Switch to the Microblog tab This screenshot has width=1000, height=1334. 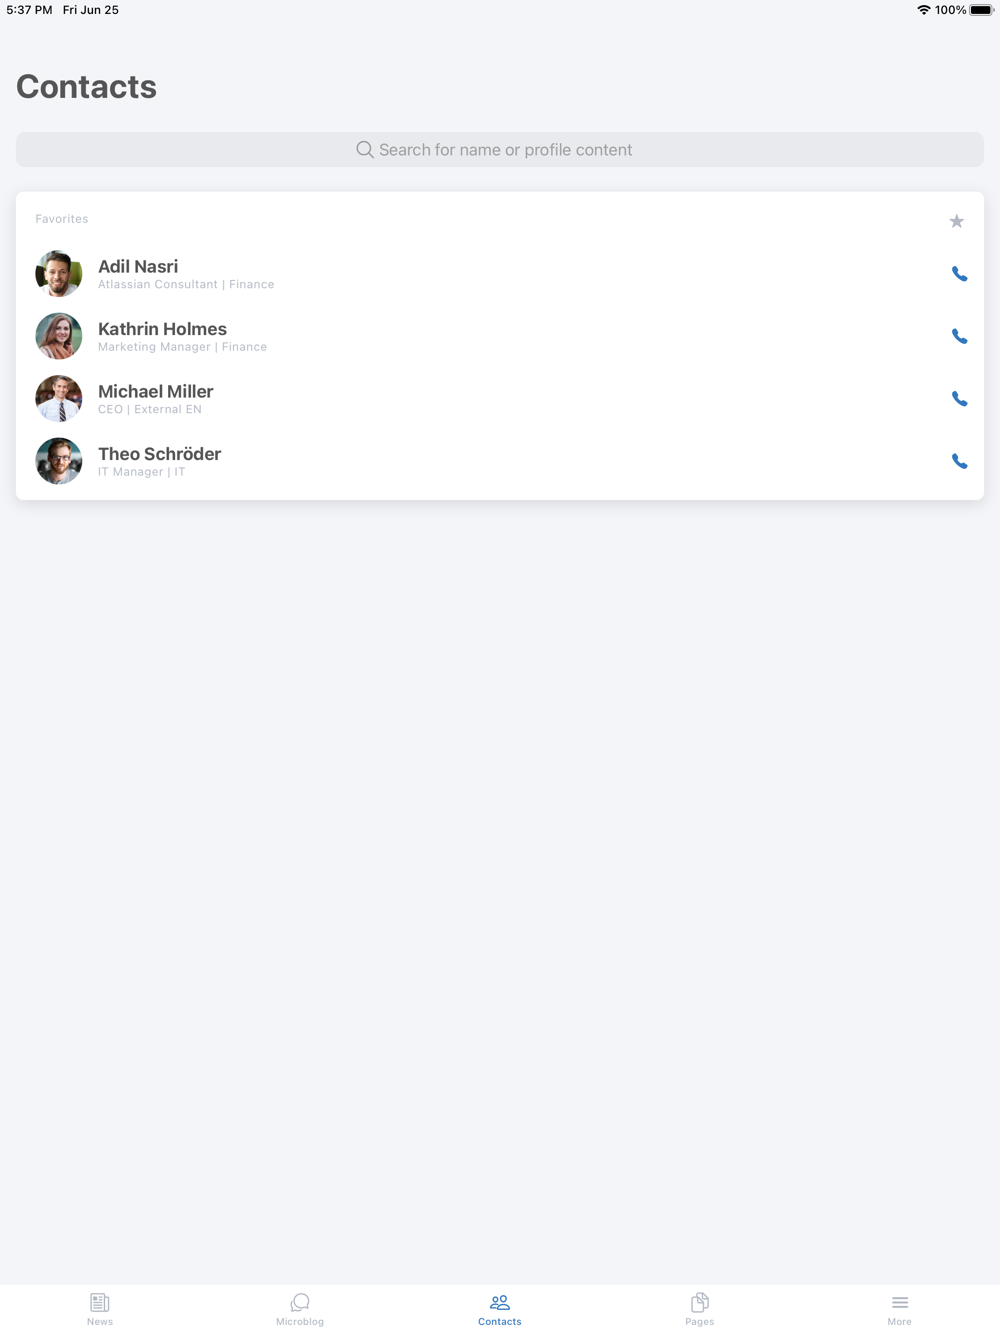click(x=300, y=1309)
